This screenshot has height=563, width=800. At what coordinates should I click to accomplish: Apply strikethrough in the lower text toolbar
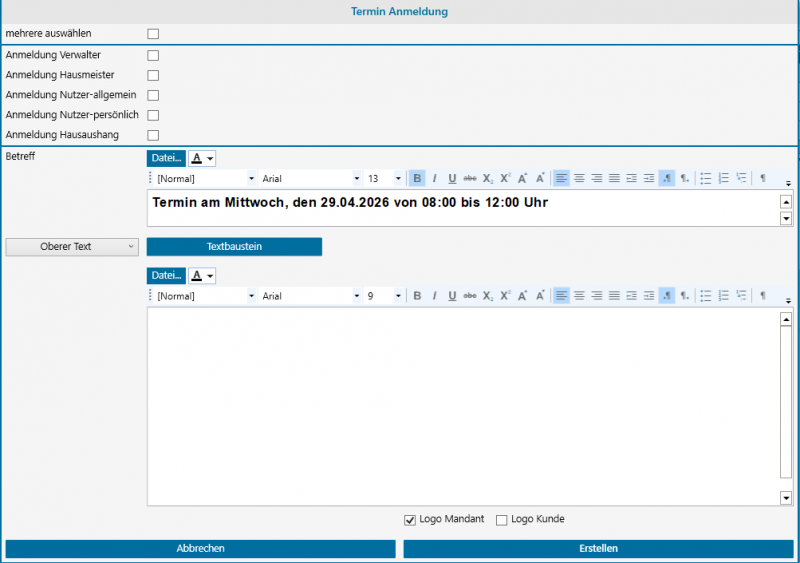[x=470, y=296]
